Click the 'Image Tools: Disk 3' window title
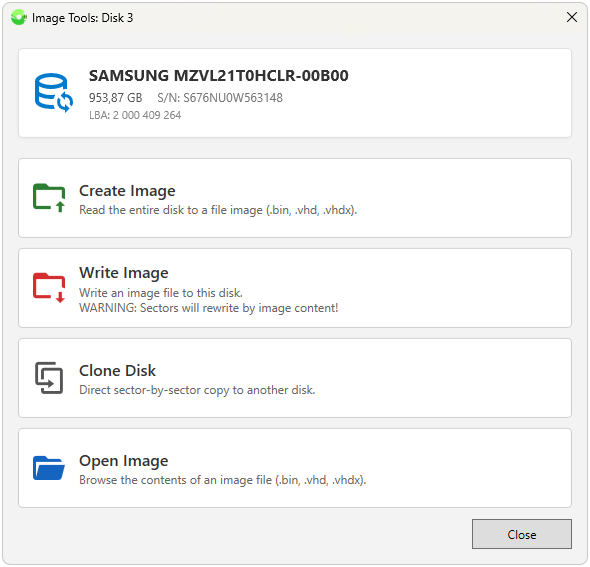Viewport: 590px width, 567px height. (x=82, y=18)
